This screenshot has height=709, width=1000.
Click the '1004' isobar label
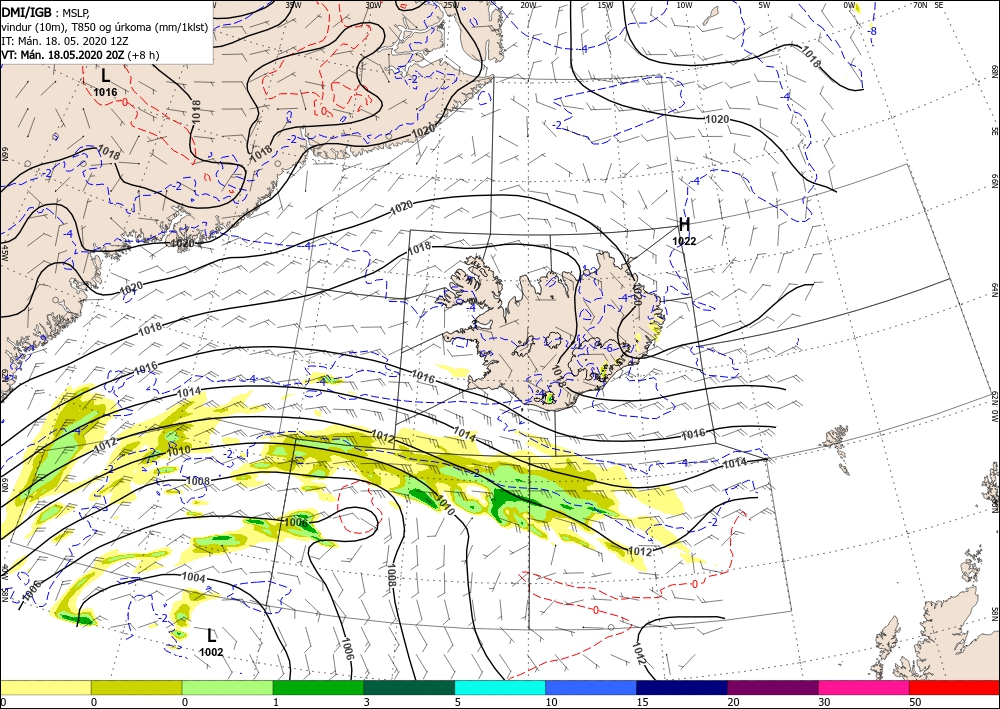pyautogui.click(x=194, y=578)
